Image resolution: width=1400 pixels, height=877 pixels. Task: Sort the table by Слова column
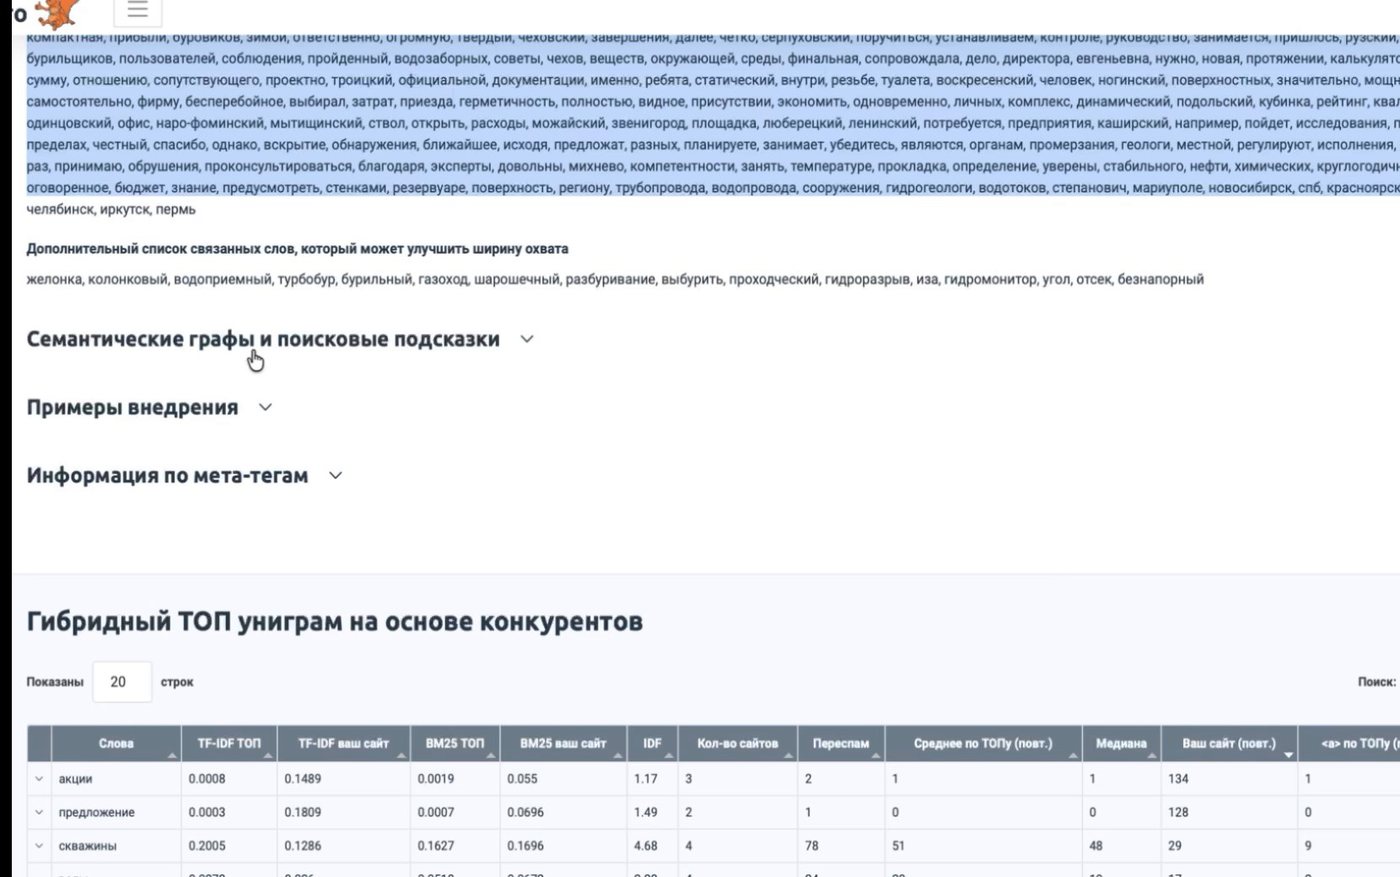[116, 743]
